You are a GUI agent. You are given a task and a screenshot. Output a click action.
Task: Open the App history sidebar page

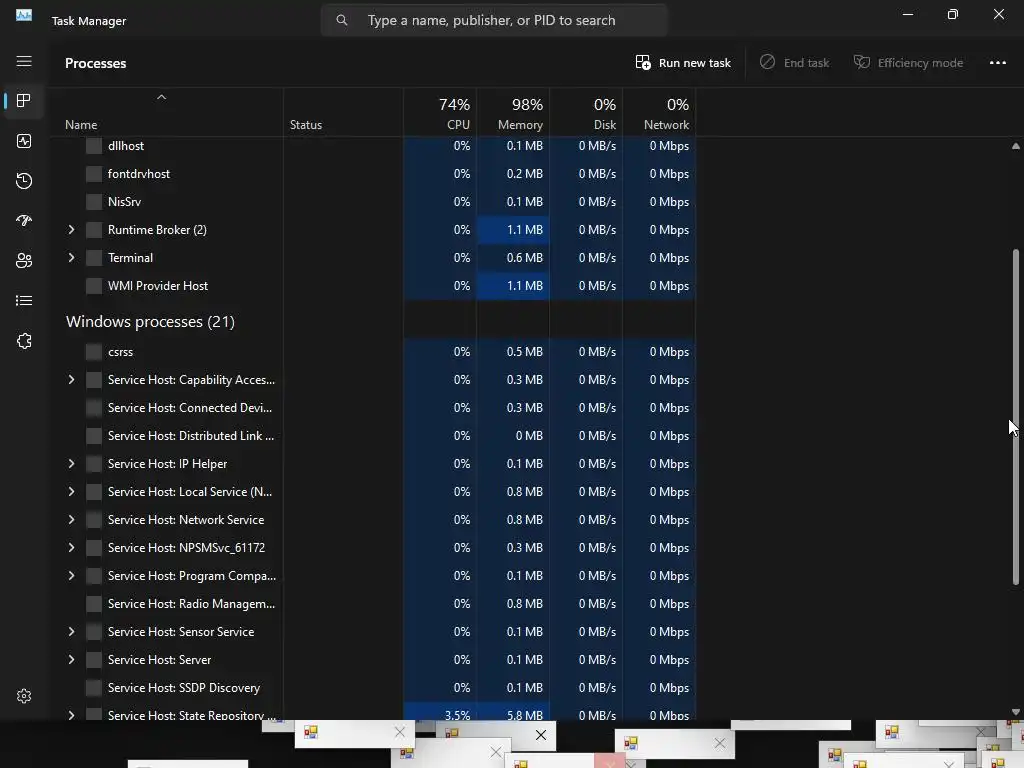(24, 181)
